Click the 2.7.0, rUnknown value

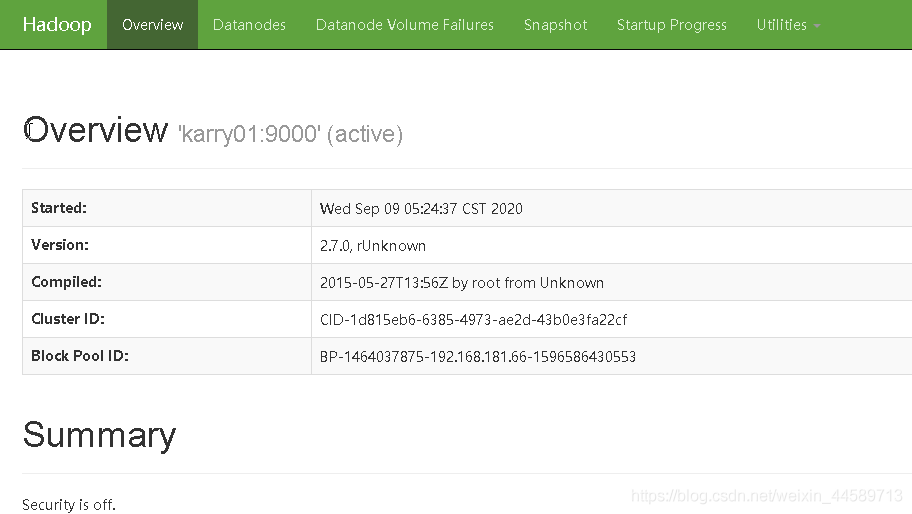(x=373, y=246)
